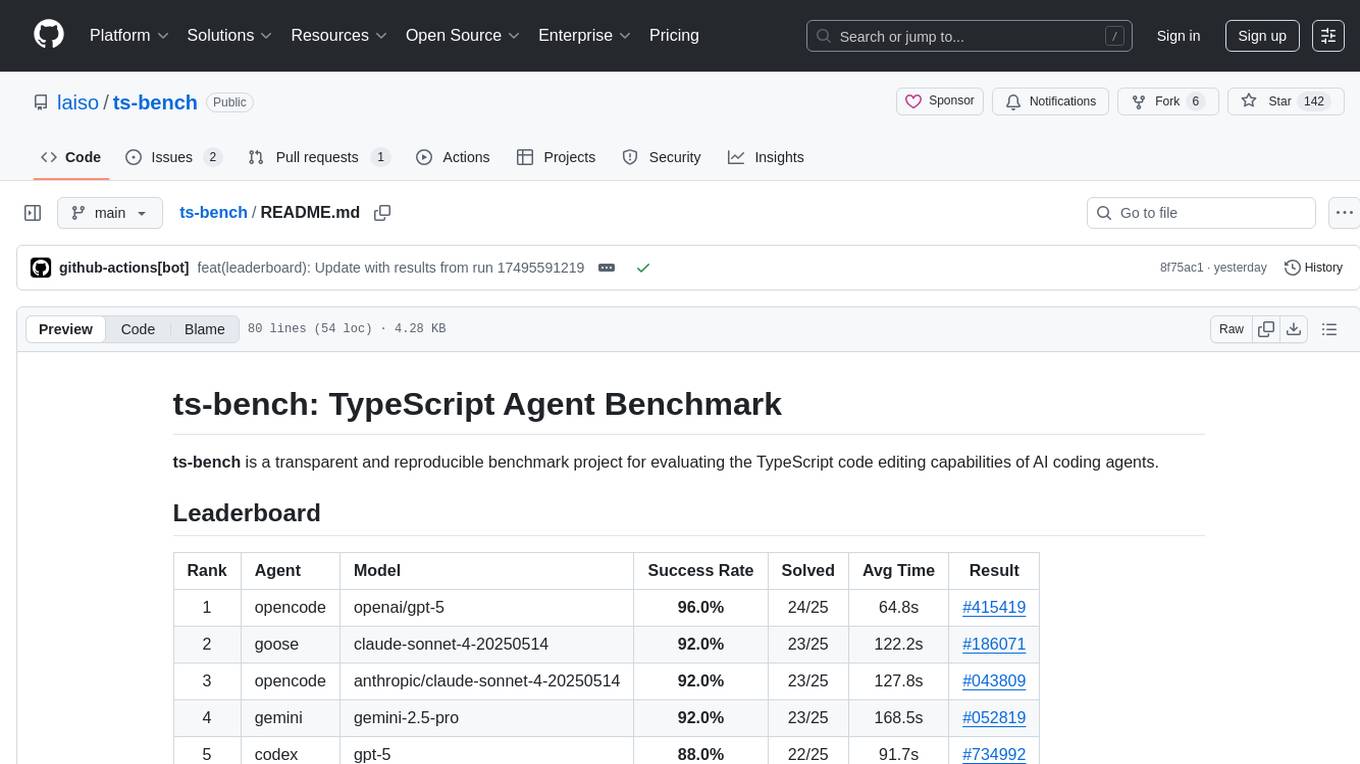Toggle the file tree side panel

pyautogui.click(x=33, y=213)
